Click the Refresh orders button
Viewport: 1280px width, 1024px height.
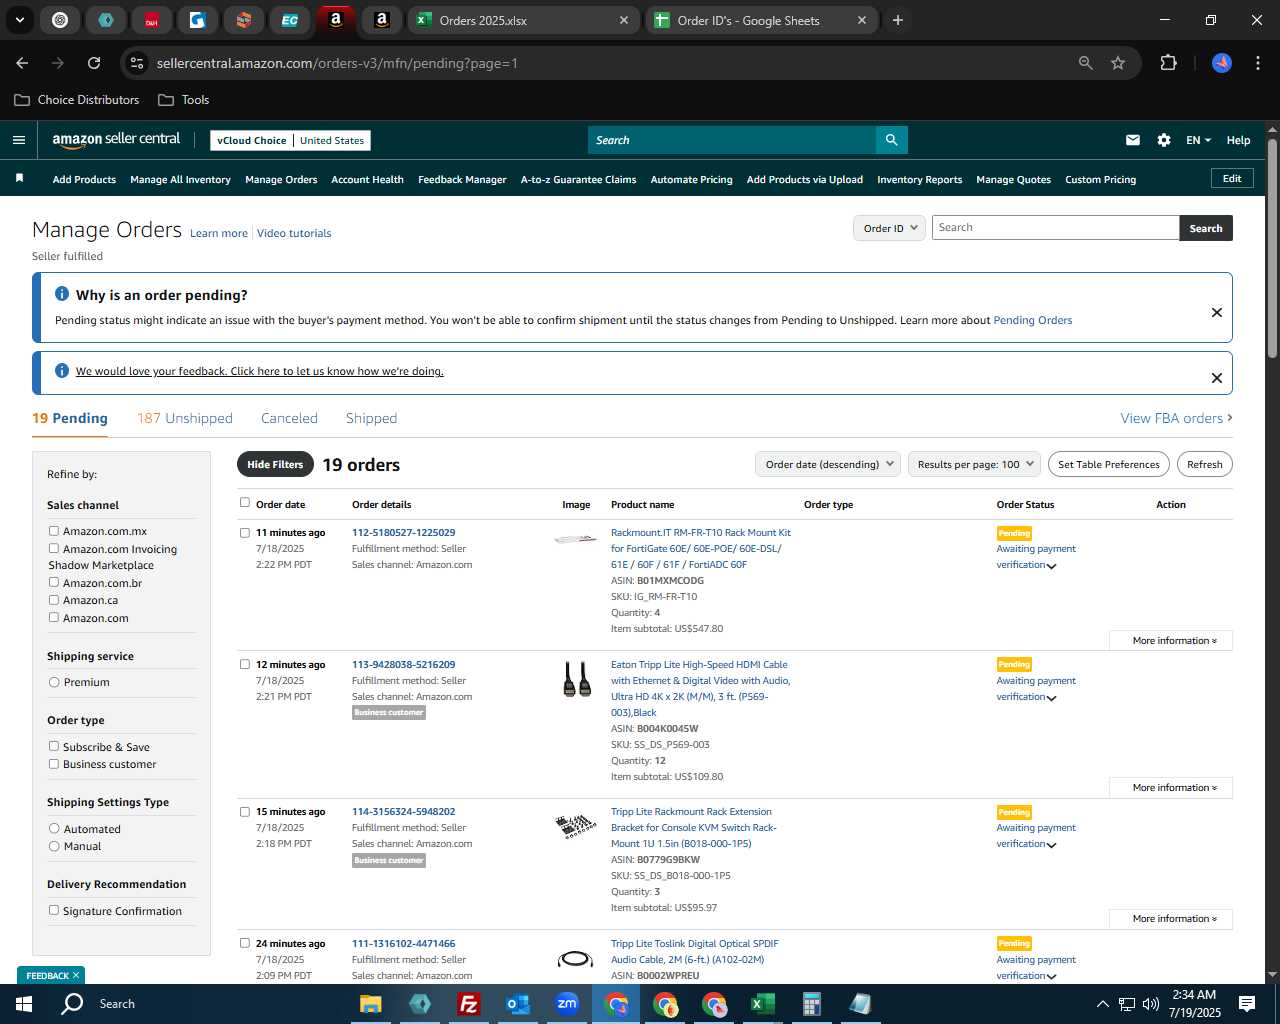coord(1205,464)
